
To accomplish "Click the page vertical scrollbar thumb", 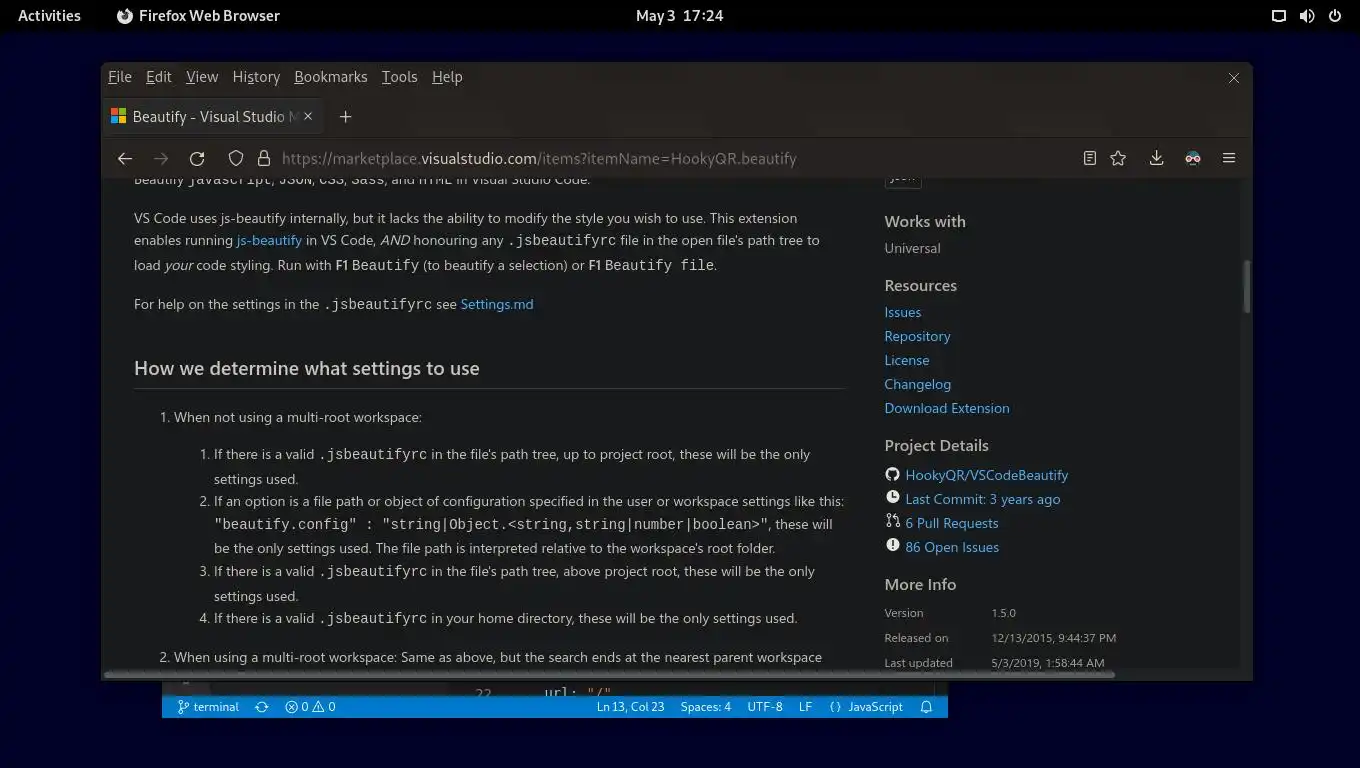I will click(1246, 287).
